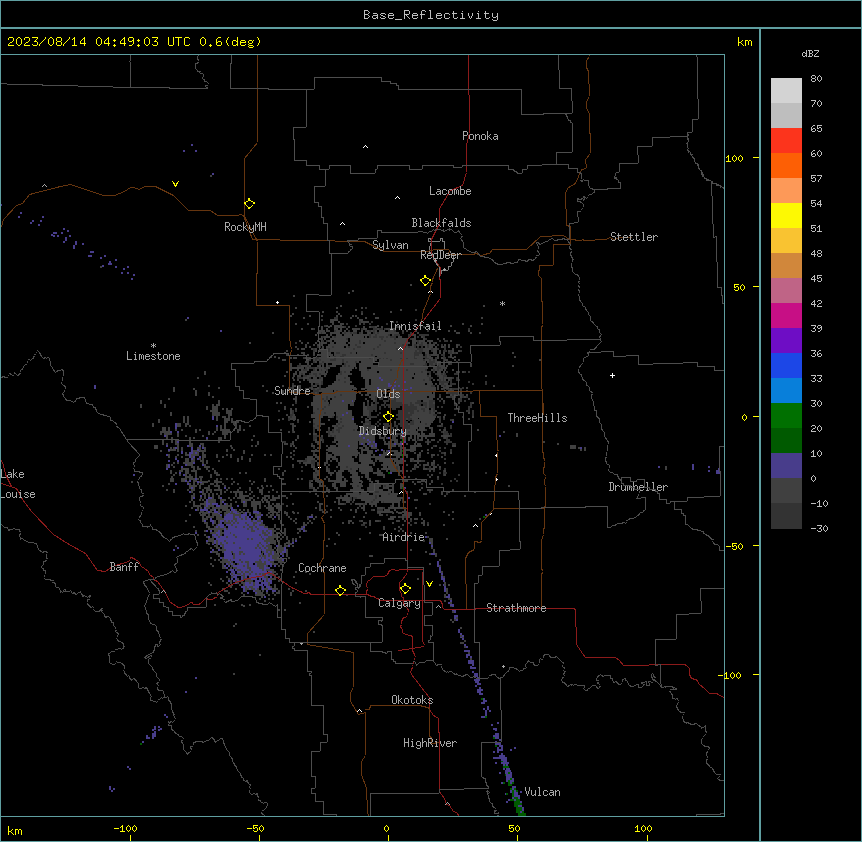Viewport: 862px width, 842px height.
Task: Select the yellow diamond marker at Olds
Action: [x=388, y=417]
